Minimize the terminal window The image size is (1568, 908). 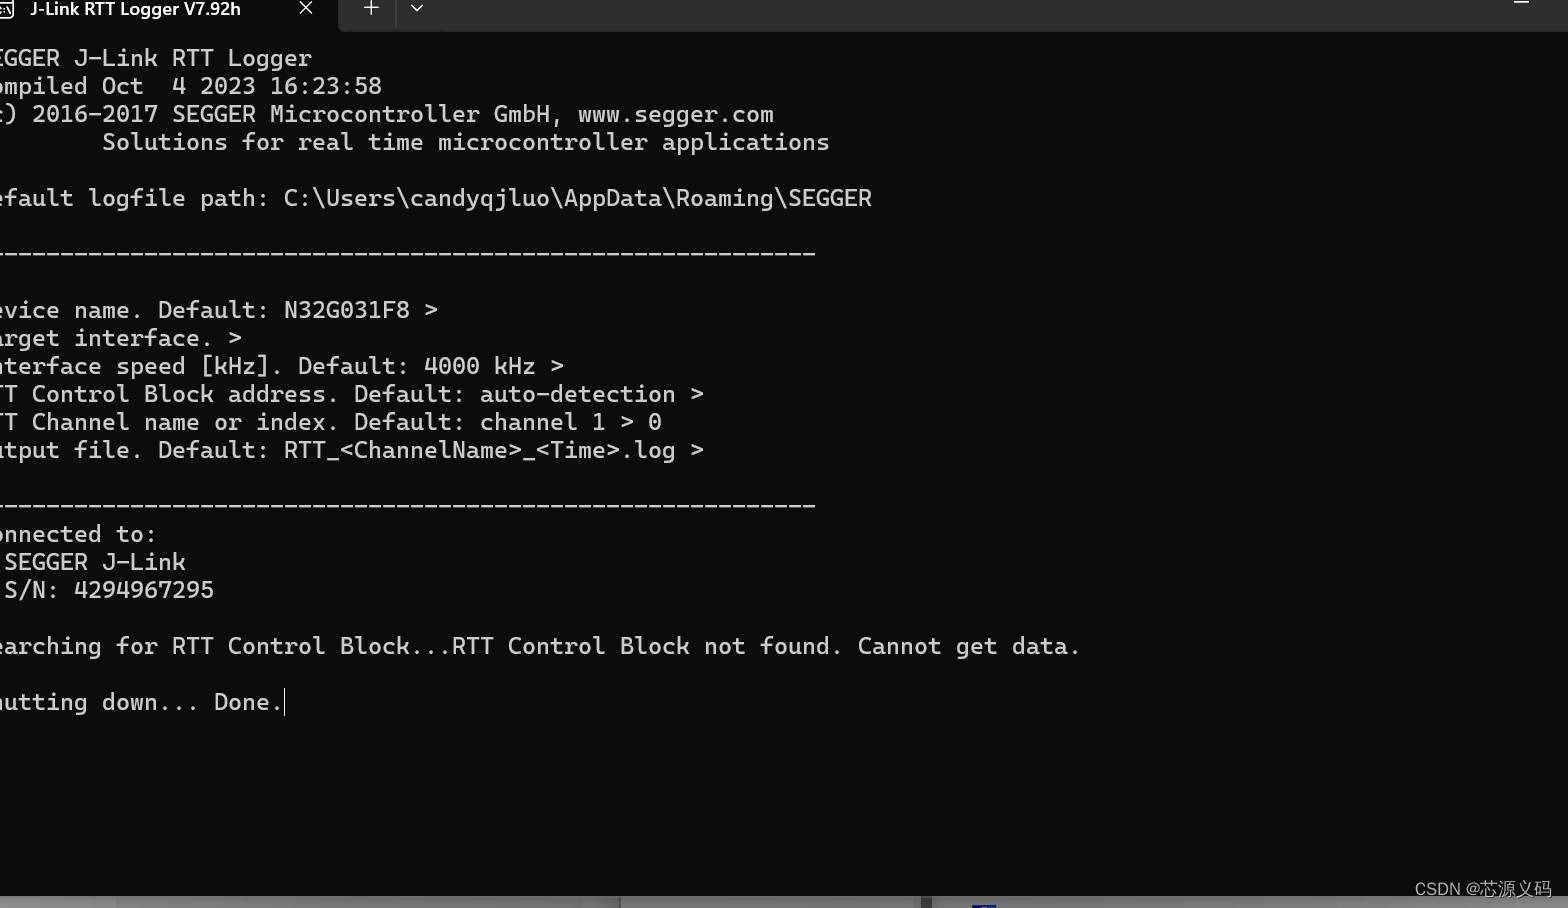point(1521,4)
